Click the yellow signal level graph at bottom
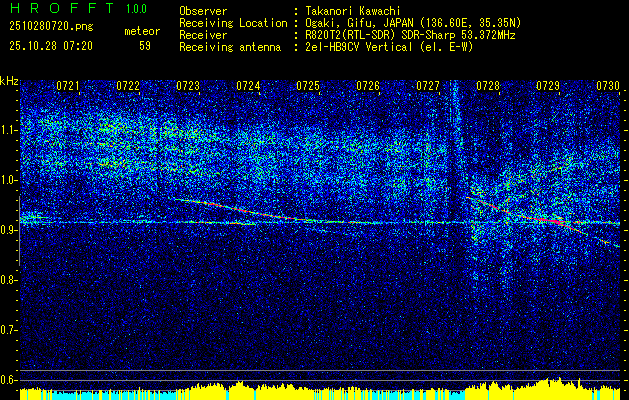This screenshot has width=629, height=400. (x=320, y=389)
